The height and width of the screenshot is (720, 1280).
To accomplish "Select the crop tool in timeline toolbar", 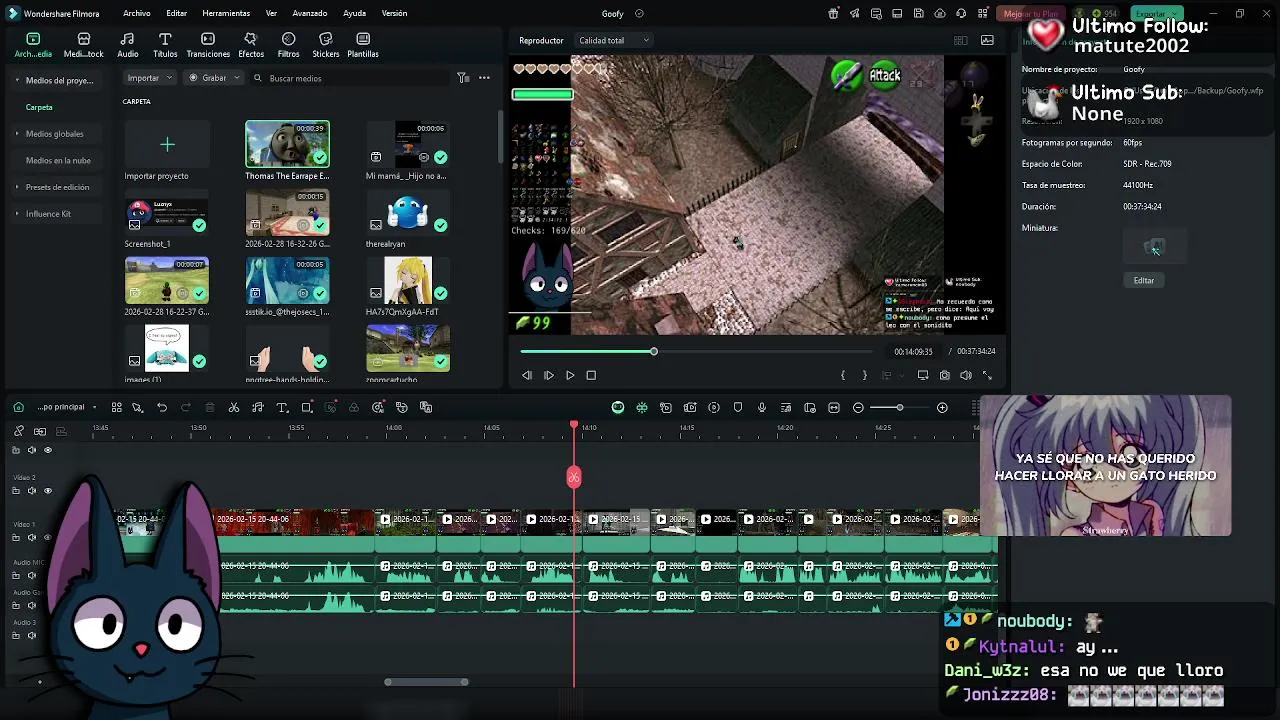I will coord(307,407).
